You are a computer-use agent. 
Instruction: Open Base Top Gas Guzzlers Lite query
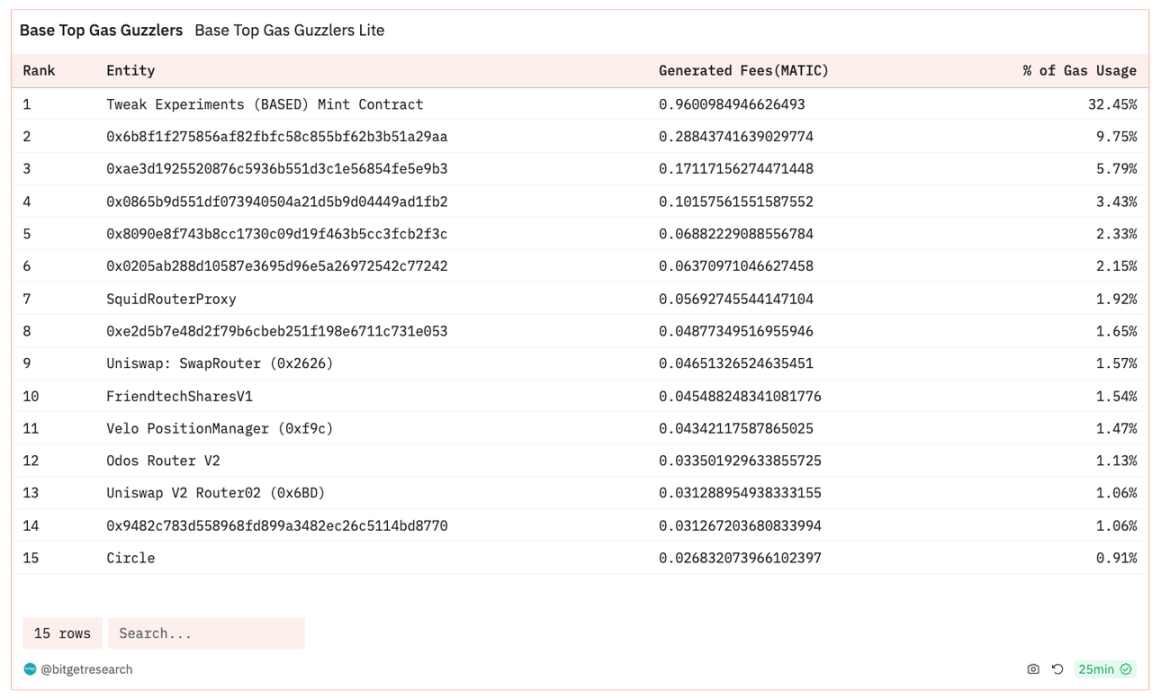coord(289,31)
